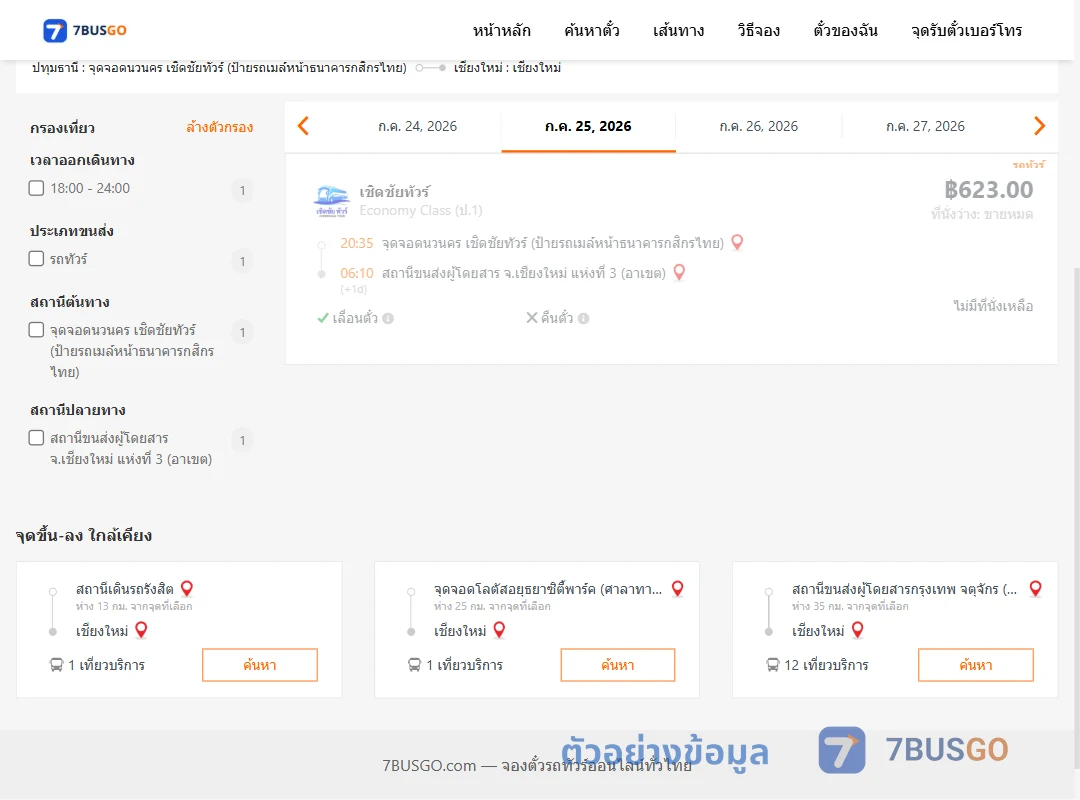Go to previous dates with left arrow

tap(303, 126)
